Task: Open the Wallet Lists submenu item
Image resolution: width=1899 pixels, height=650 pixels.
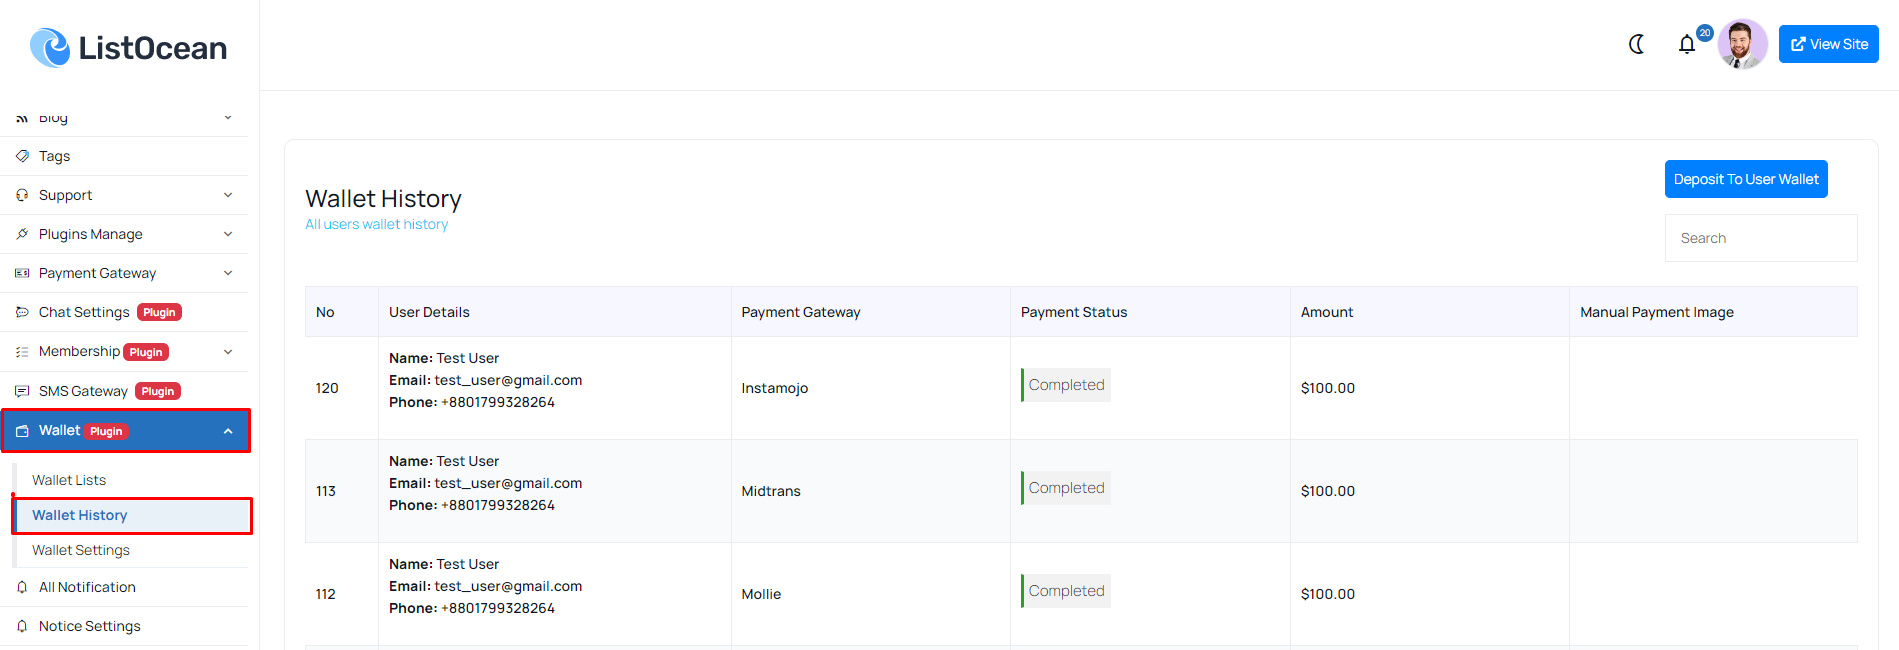Action: point(69,480)
